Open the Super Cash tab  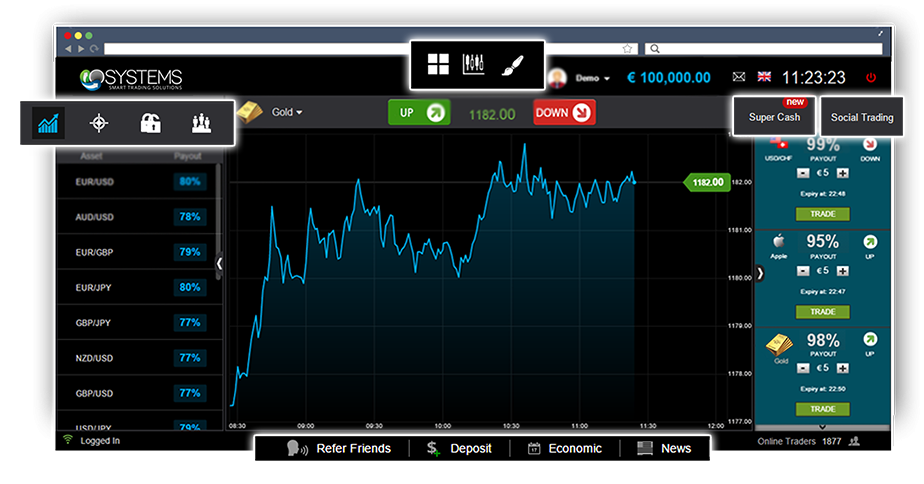774,117
